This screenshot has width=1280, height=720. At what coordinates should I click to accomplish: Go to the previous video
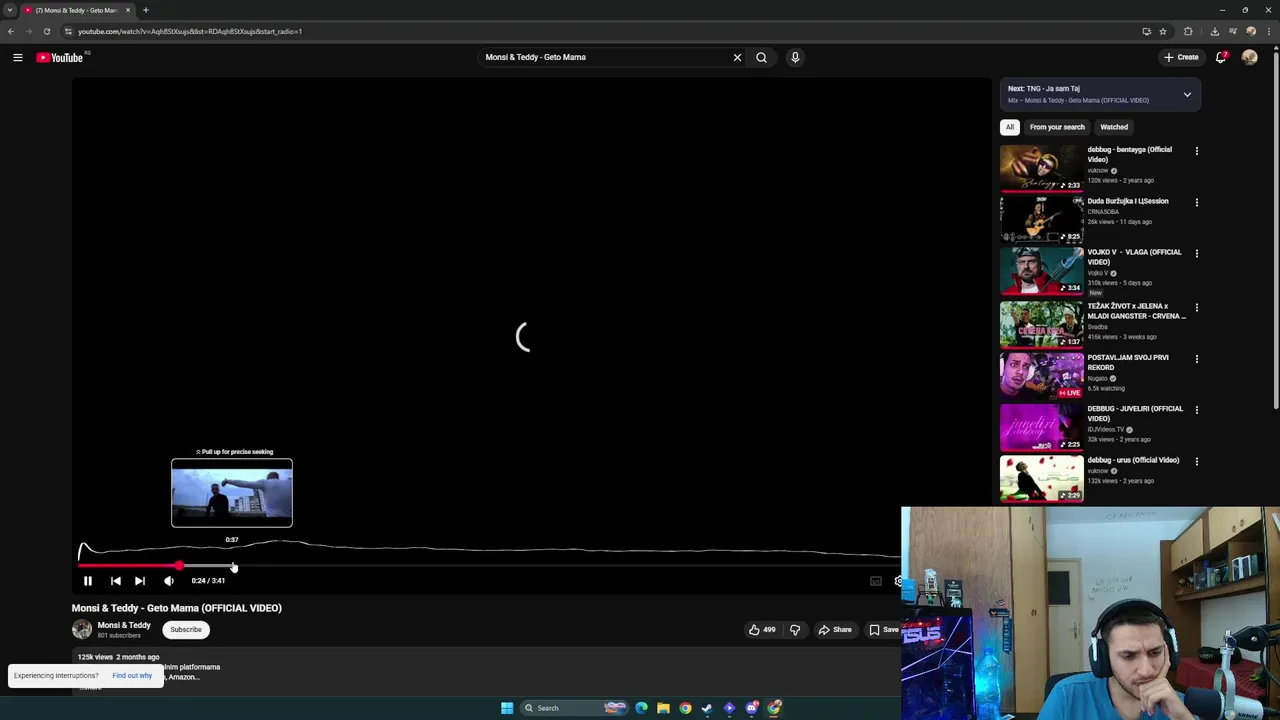(x=116, y=581)
